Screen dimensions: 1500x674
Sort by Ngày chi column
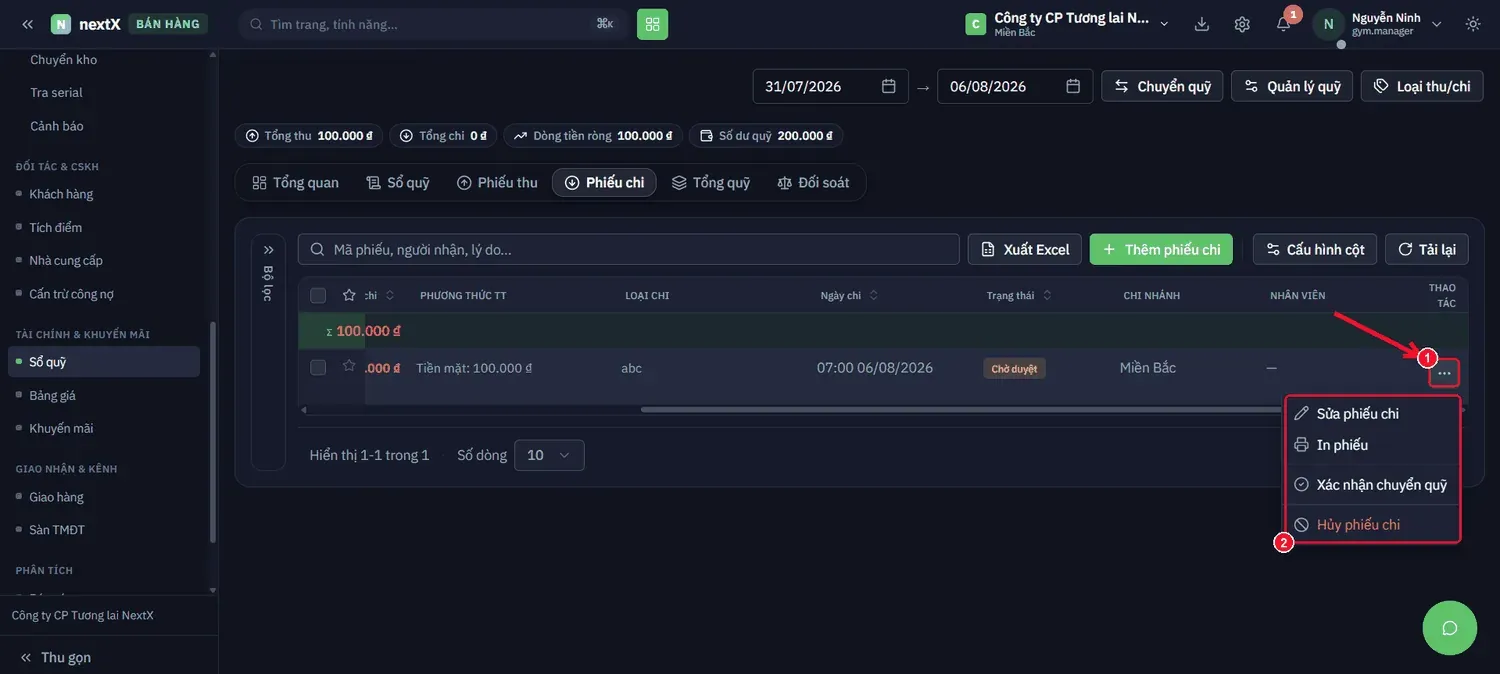click(x=849, y=295)
